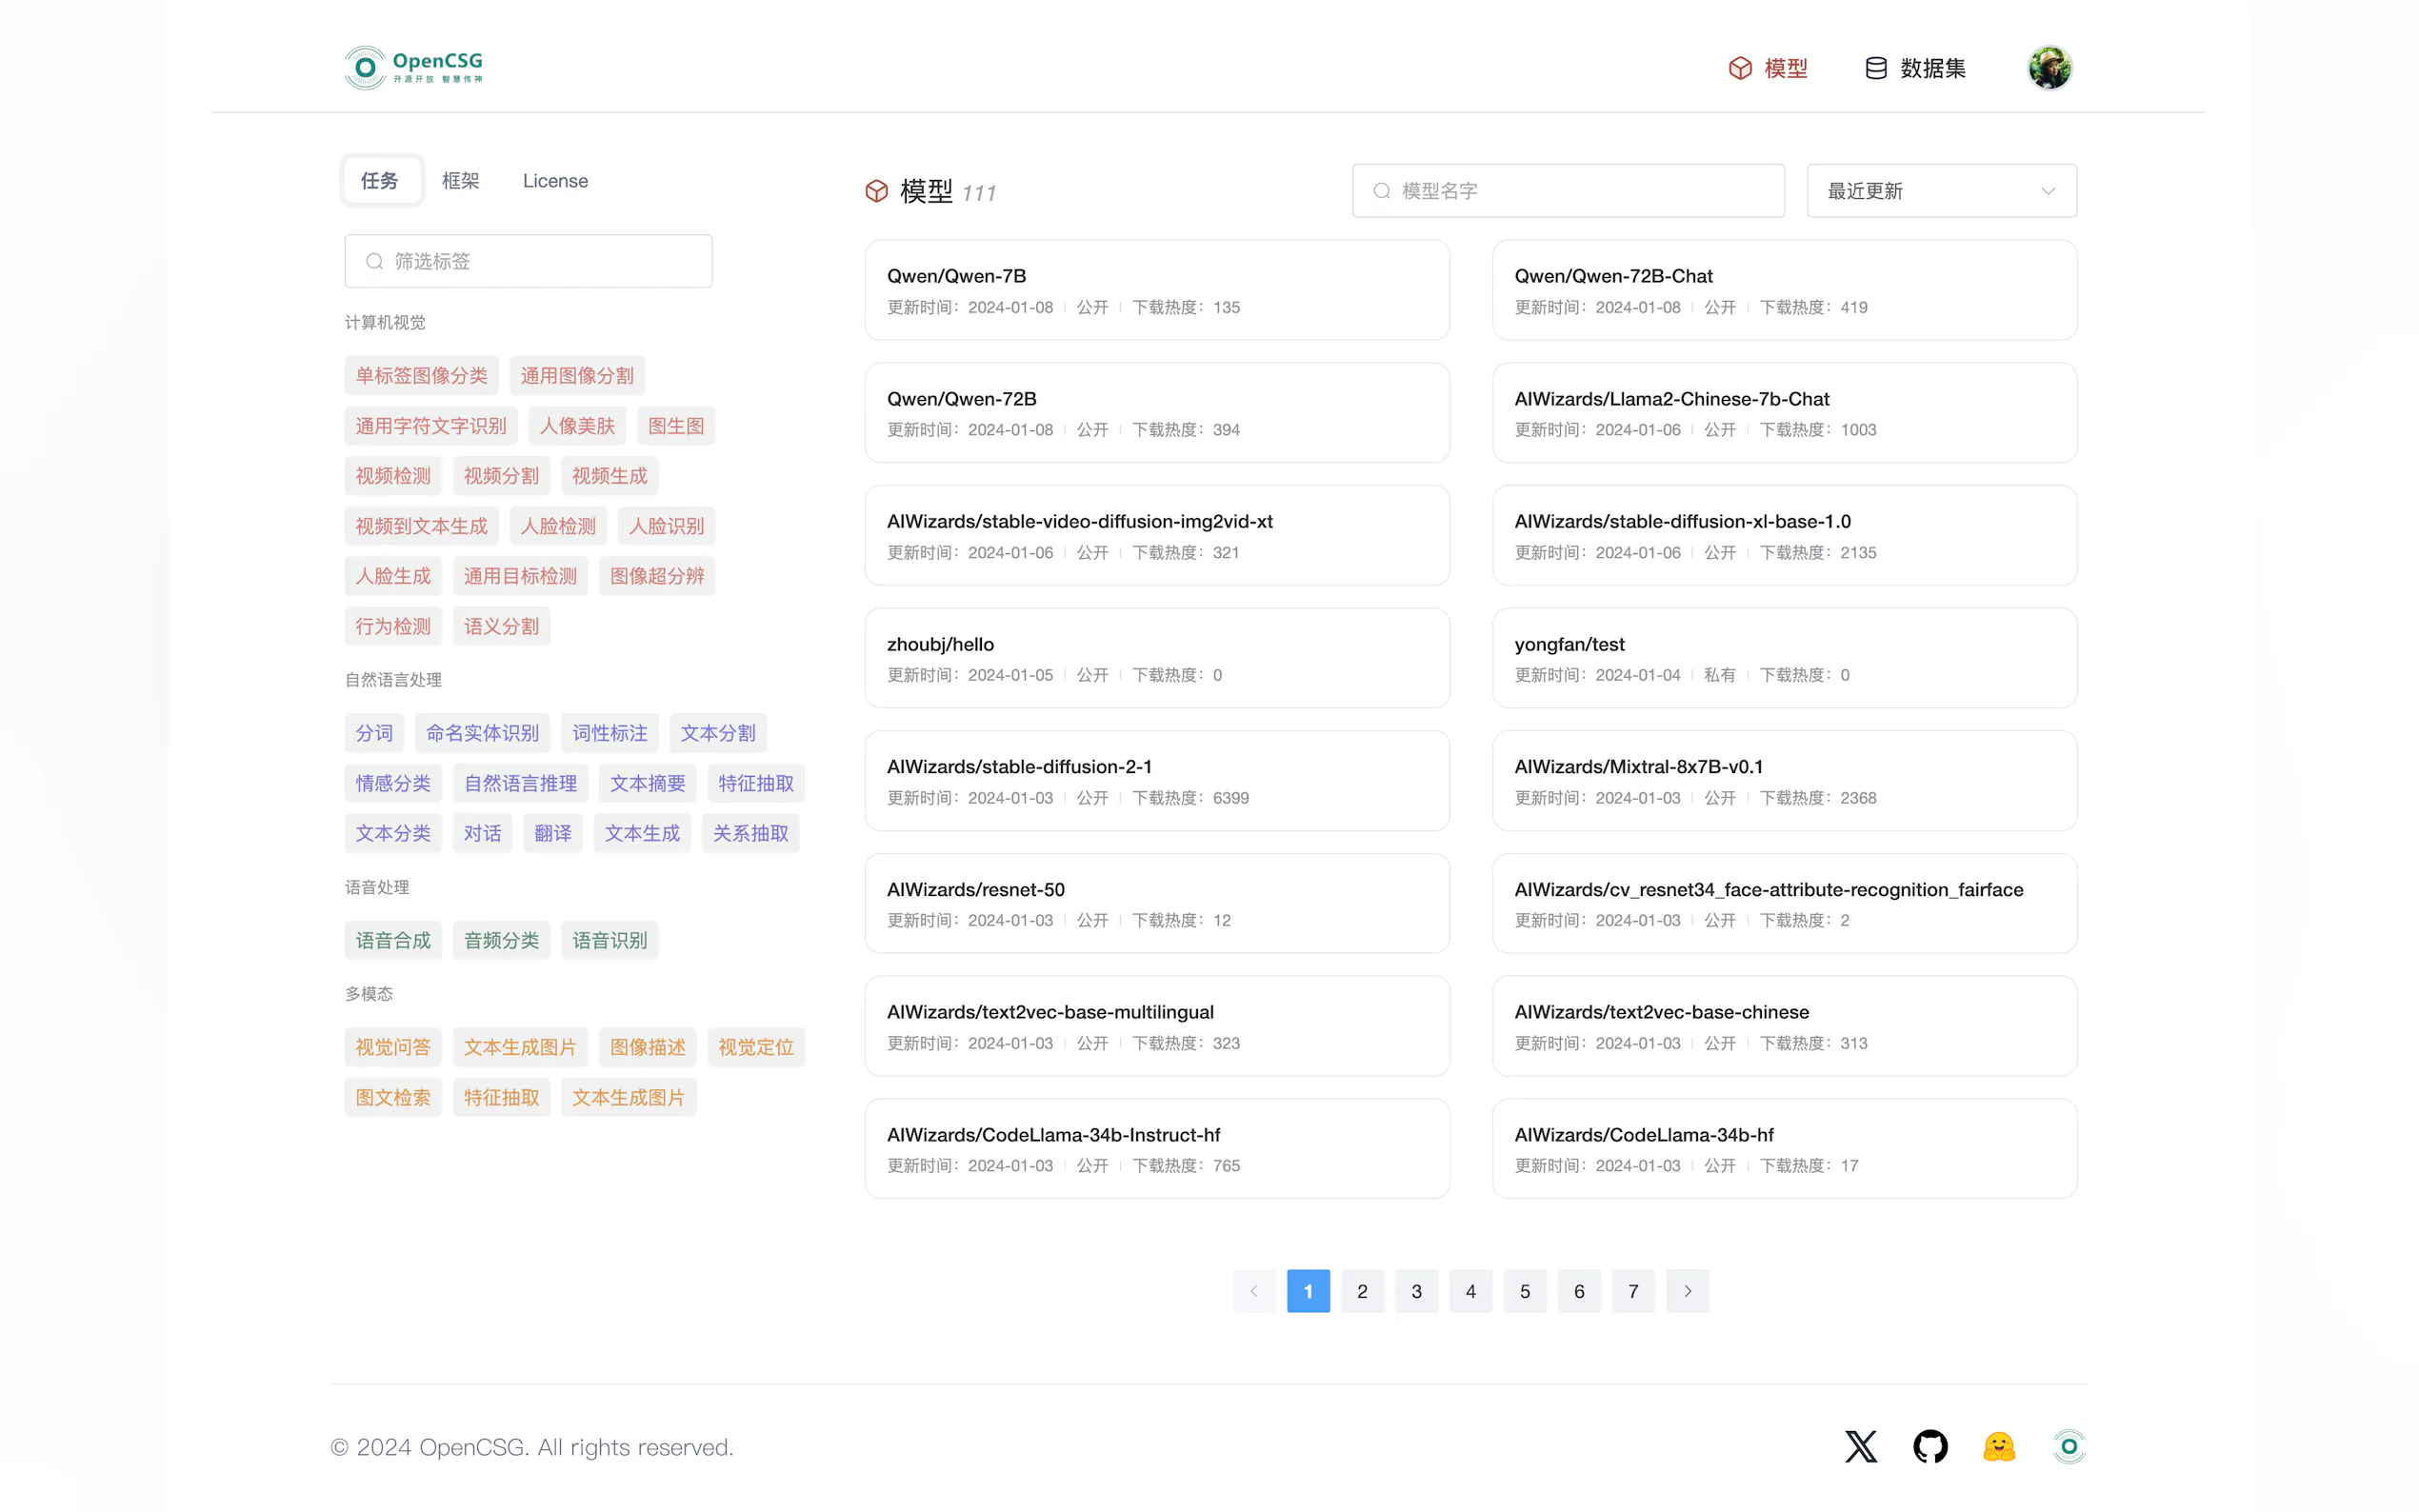
Task: Filter by 通用图像分割 tag
Action: point(577,376)
